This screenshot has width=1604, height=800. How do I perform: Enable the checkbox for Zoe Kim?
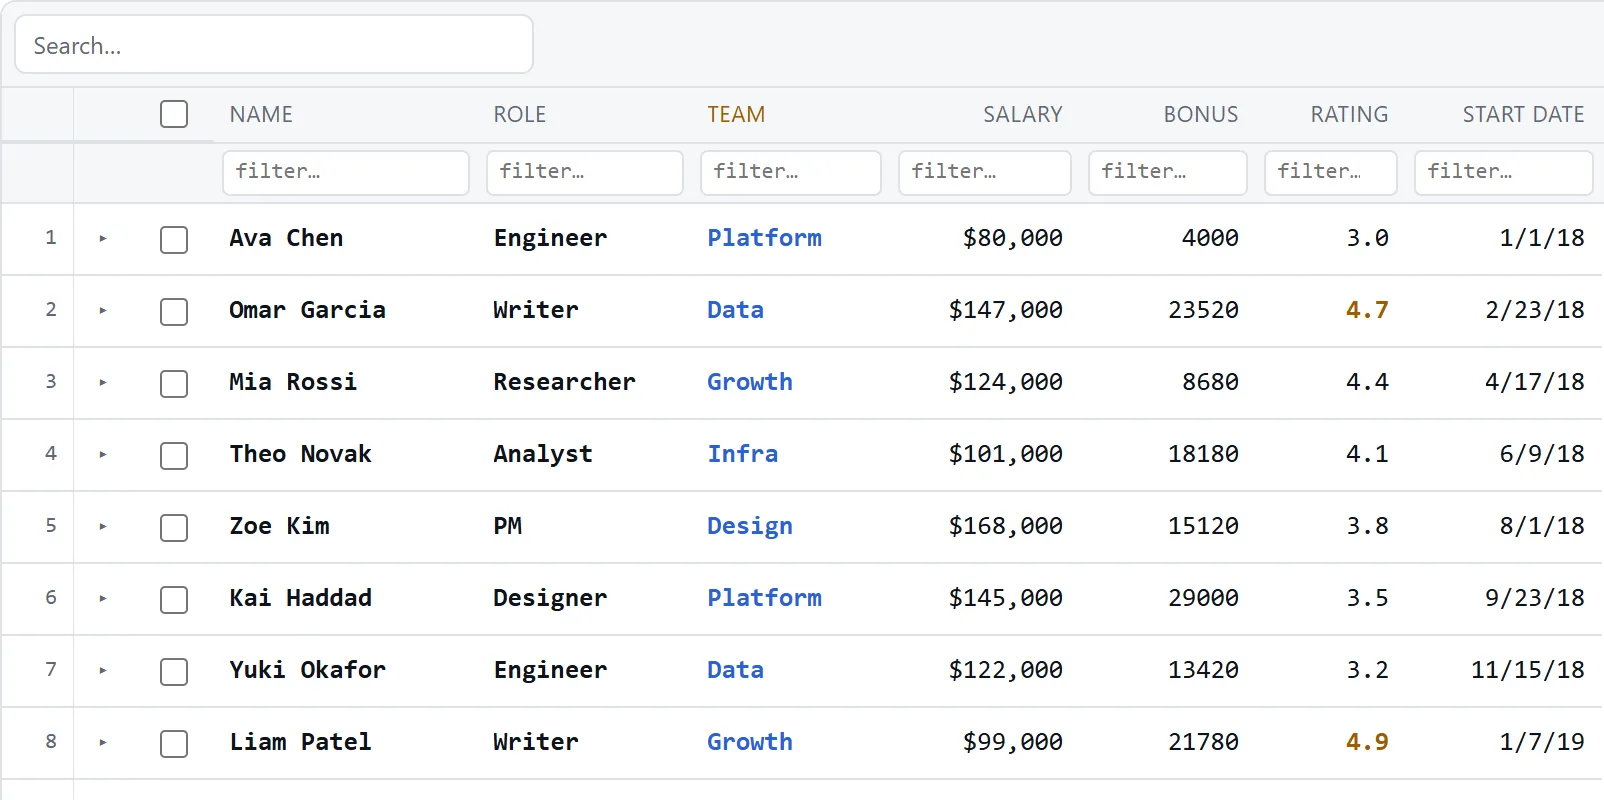tap(174, 528)
